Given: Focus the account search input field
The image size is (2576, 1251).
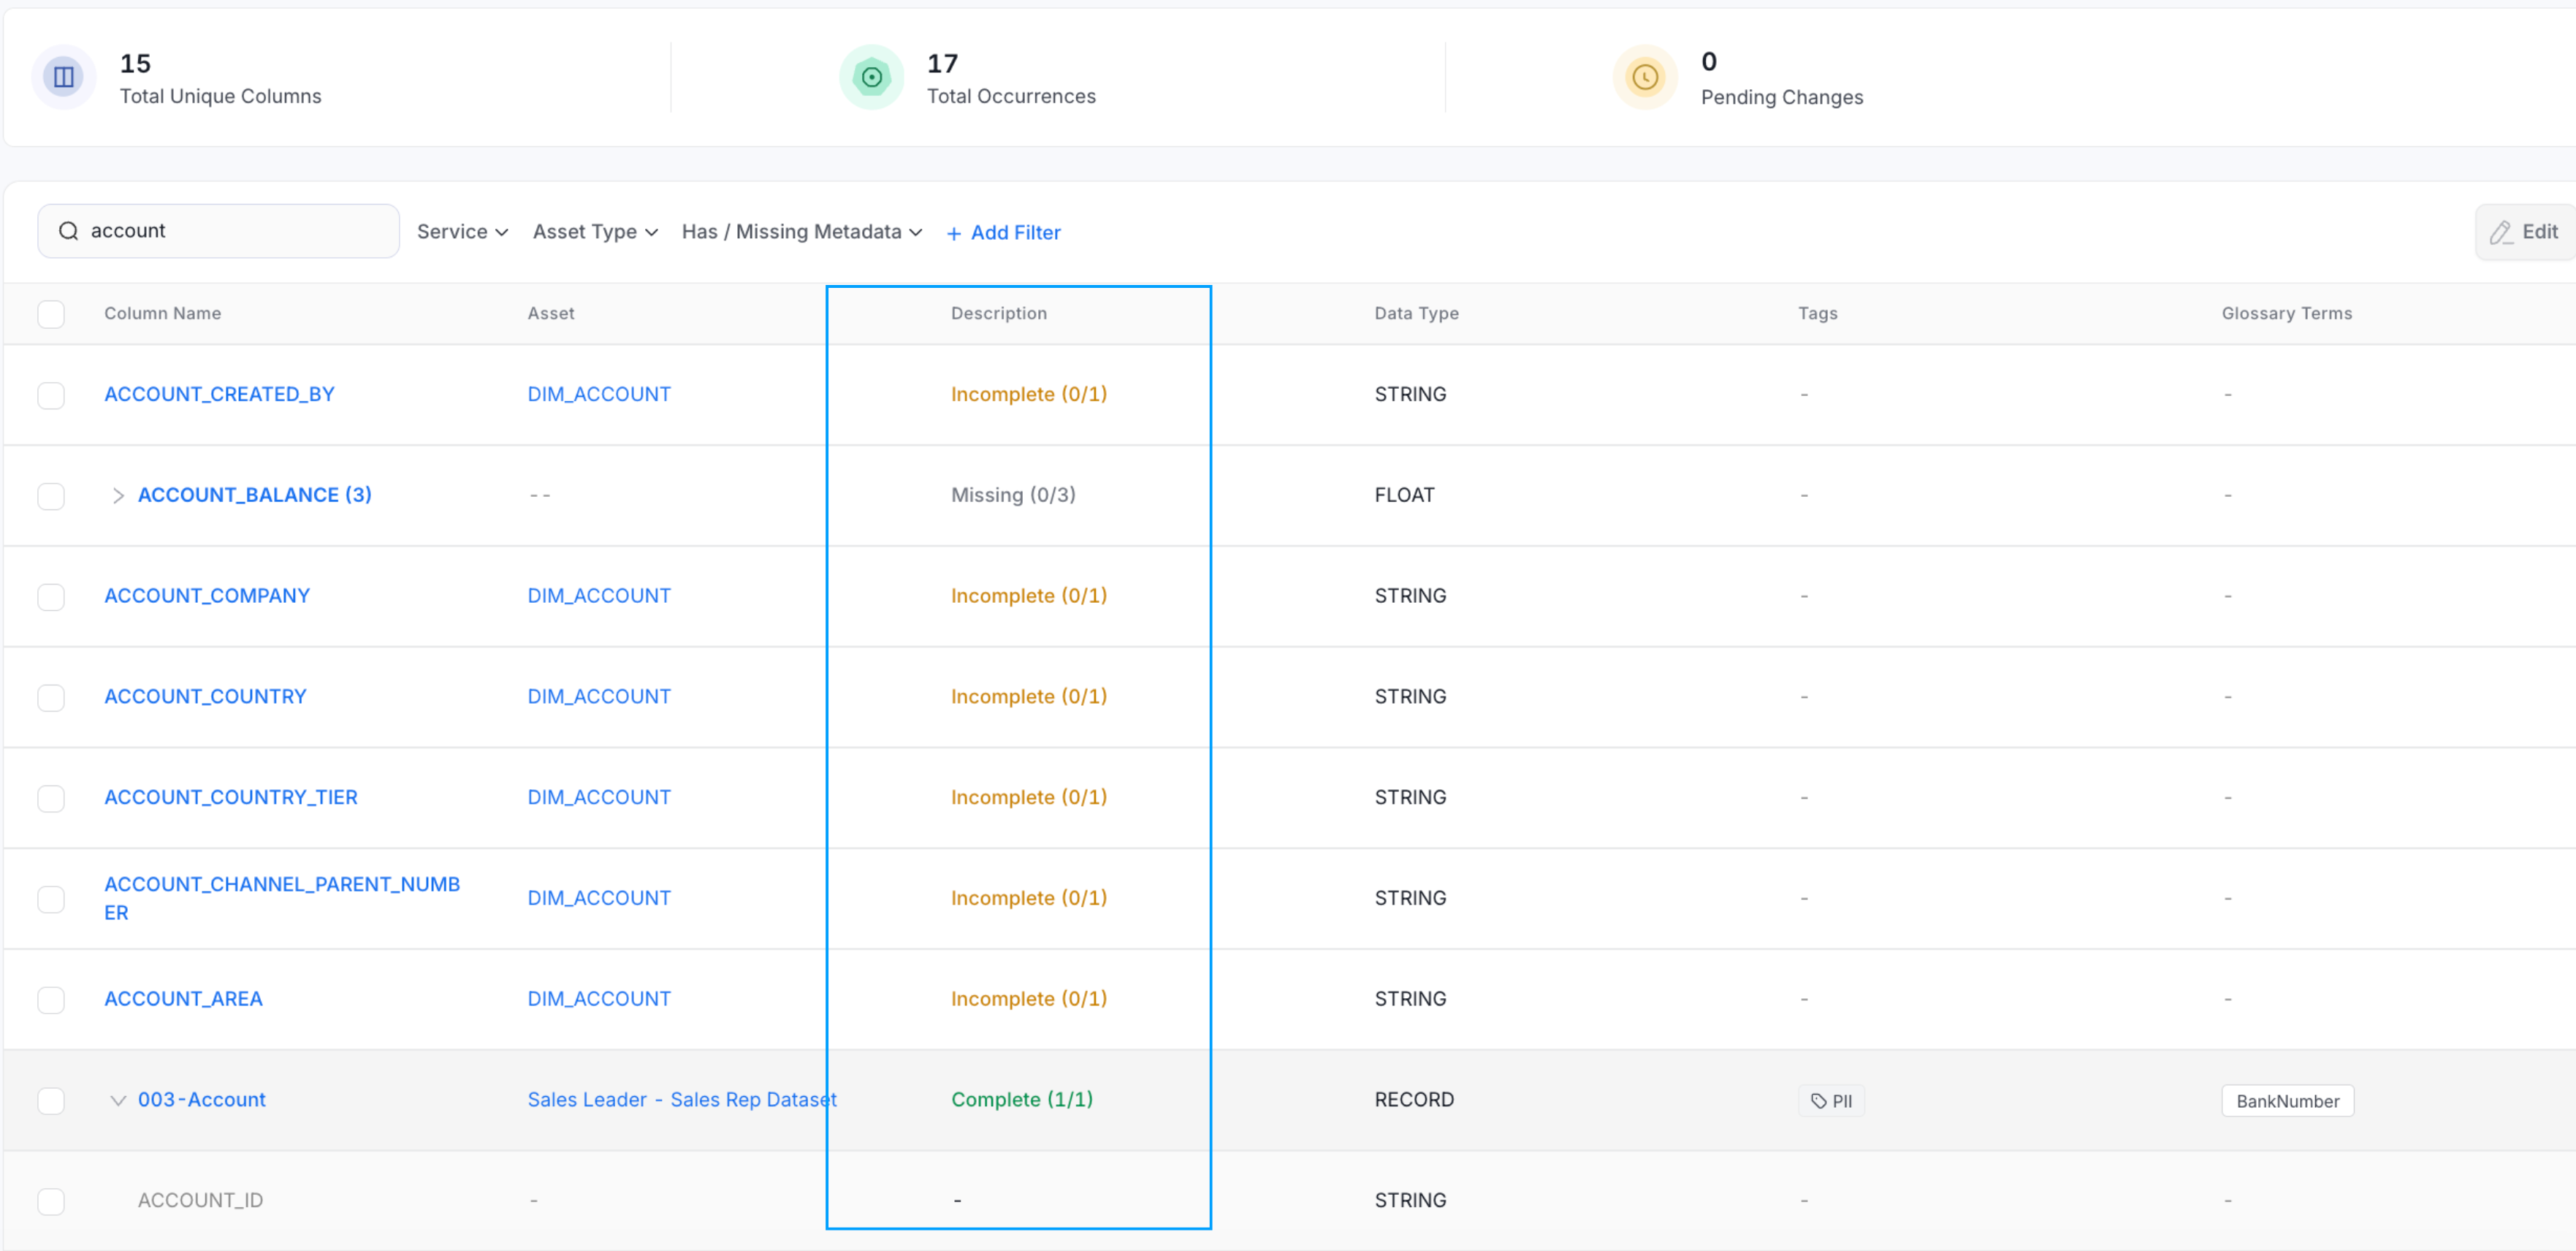Looking at the screenshot, I should point(219,231).
